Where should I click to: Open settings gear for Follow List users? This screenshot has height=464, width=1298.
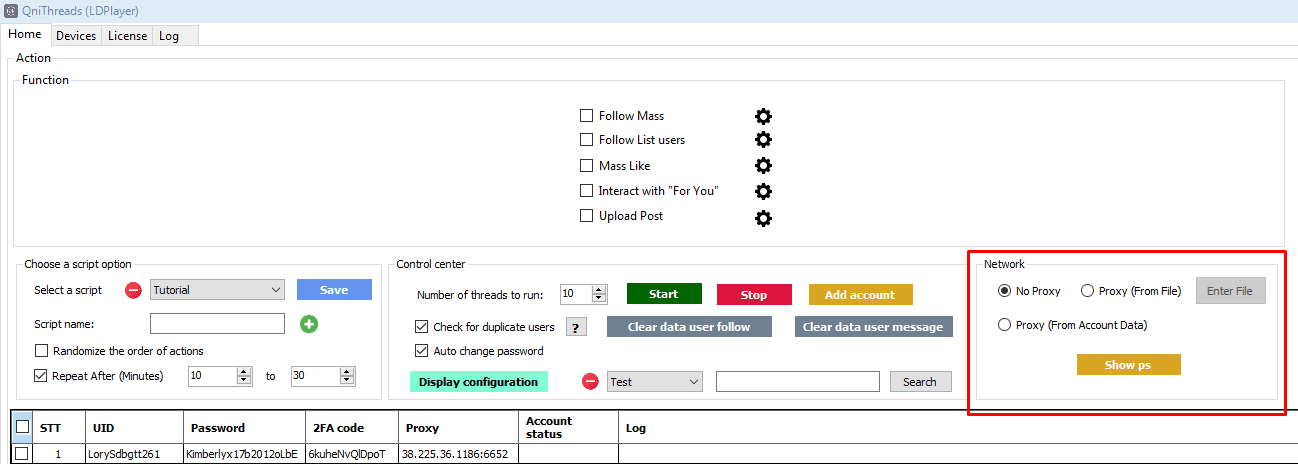point(763,140)
